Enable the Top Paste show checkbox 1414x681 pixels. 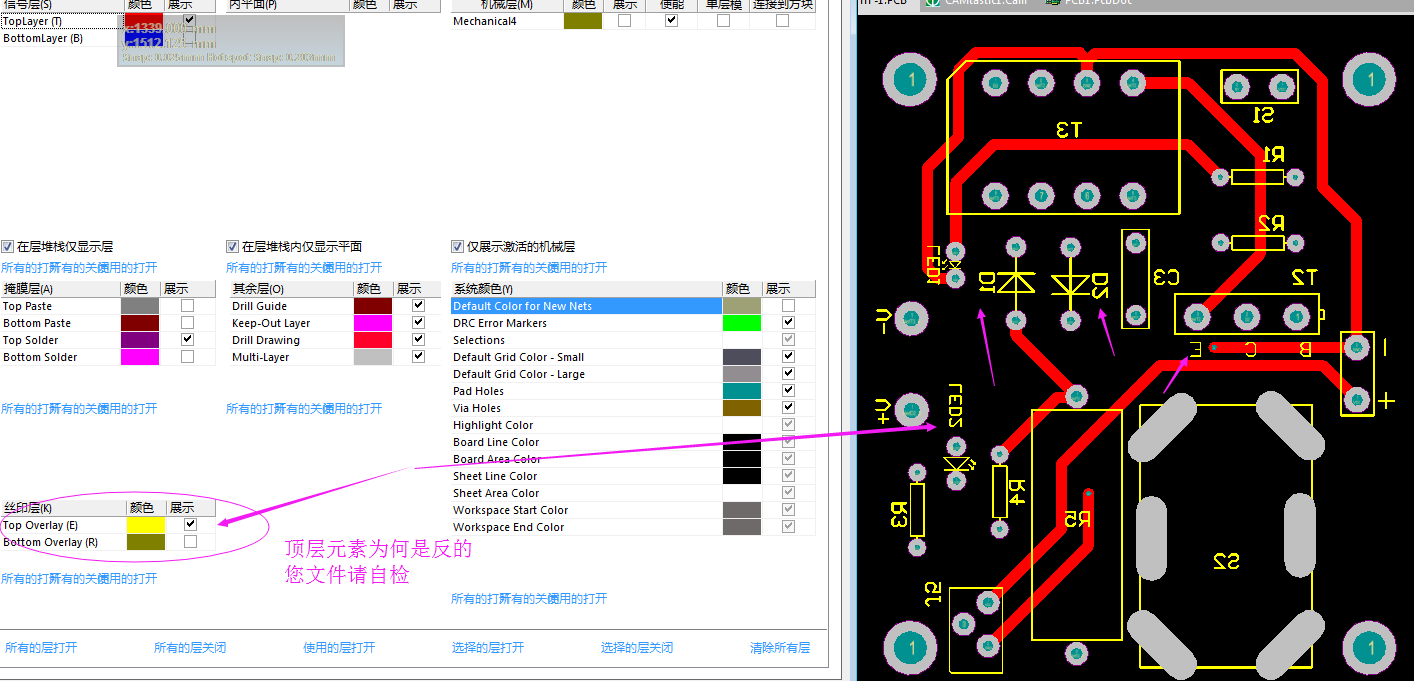click(187, 306)
